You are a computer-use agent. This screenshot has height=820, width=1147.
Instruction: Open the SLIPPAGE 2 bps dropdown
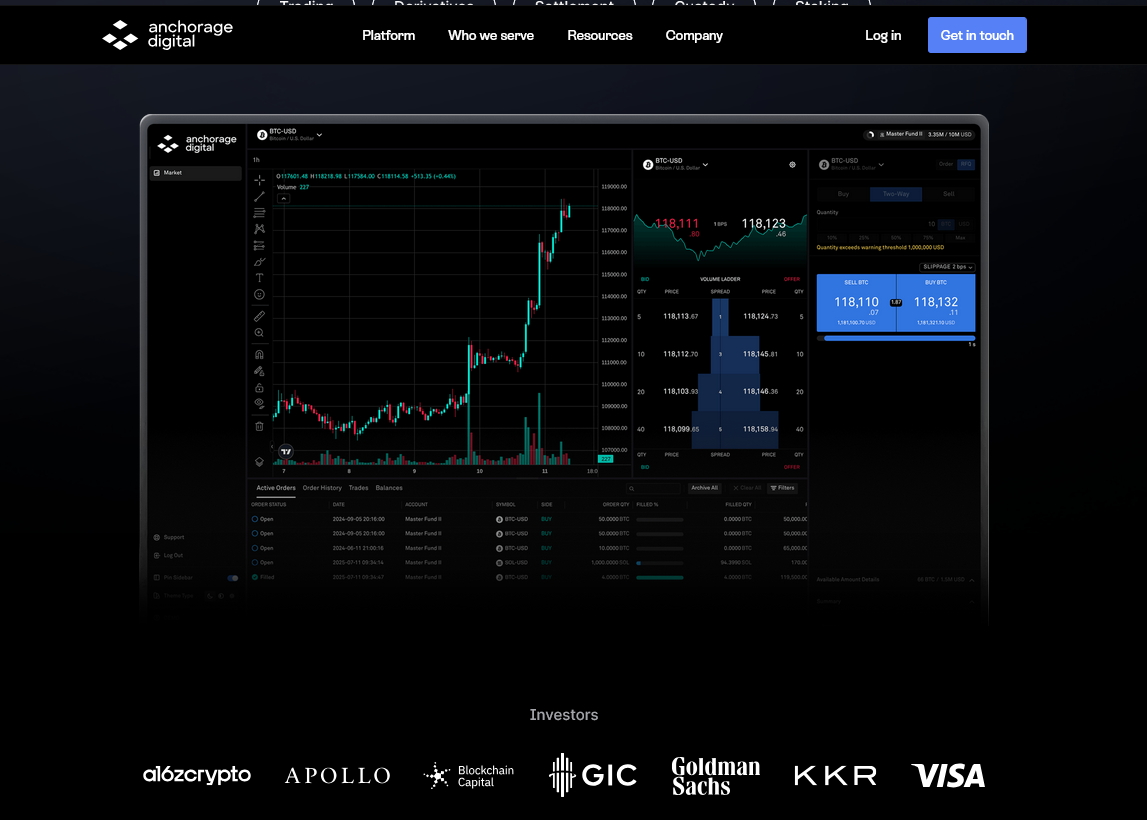coord(947,267)
